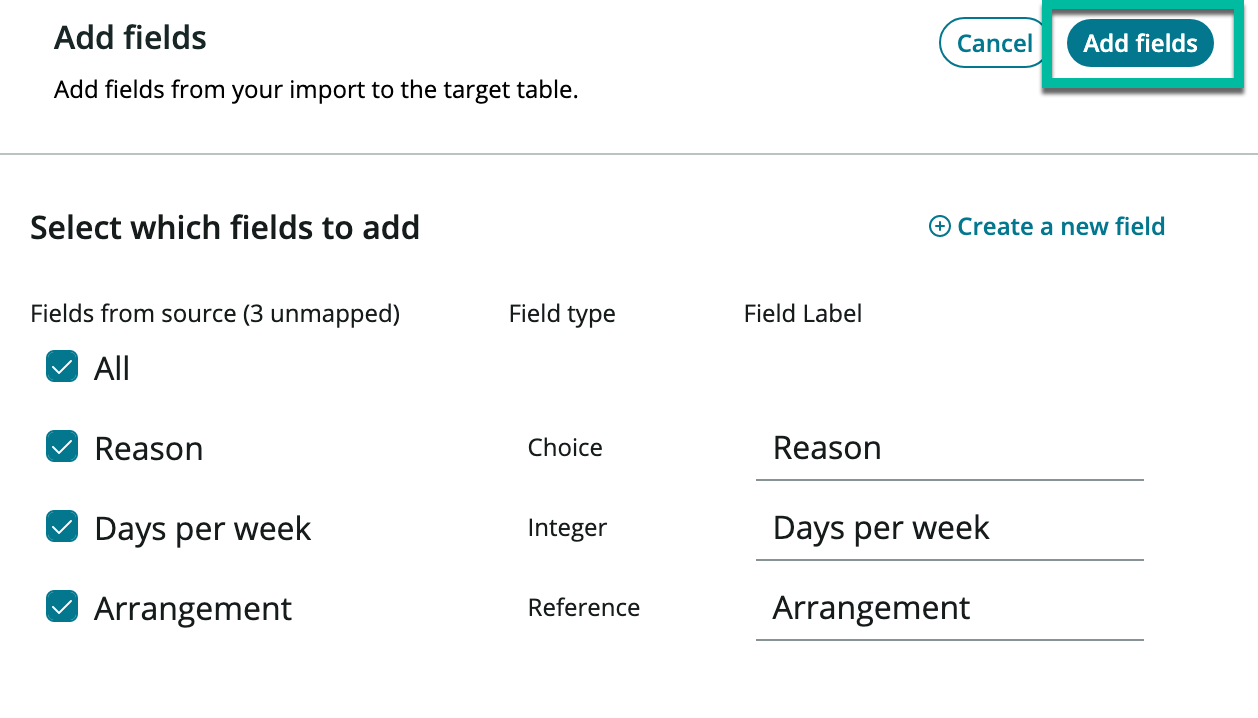Click the Add fields dialog title

click(x=130, y=38)
